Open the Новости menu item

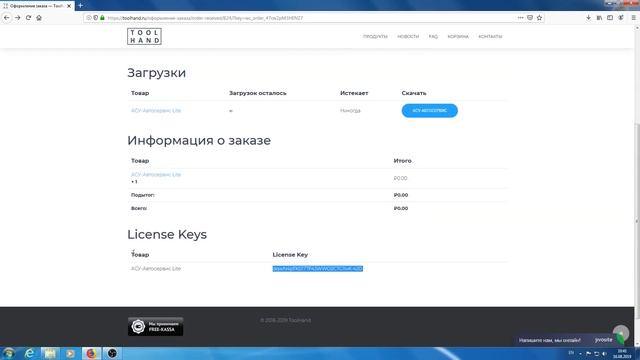pos(408,37)
